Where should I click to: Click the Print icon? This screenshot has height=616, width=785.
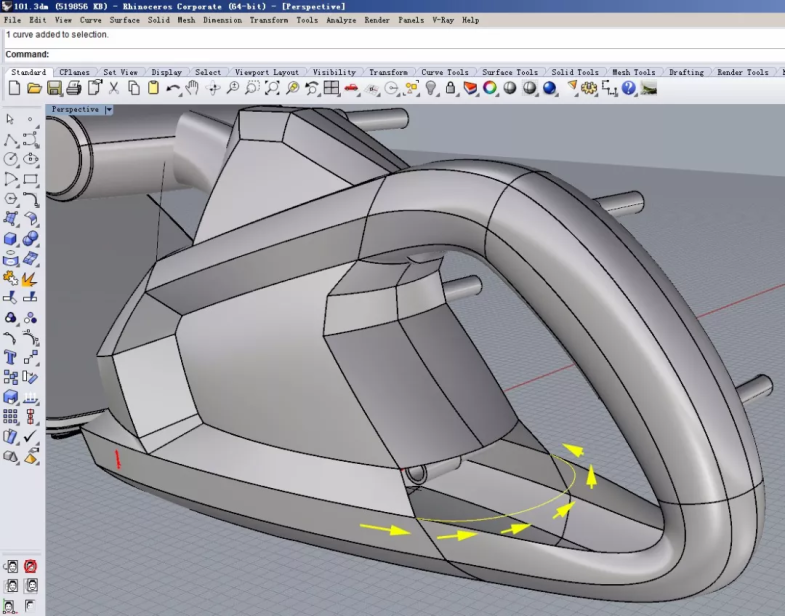75,88
